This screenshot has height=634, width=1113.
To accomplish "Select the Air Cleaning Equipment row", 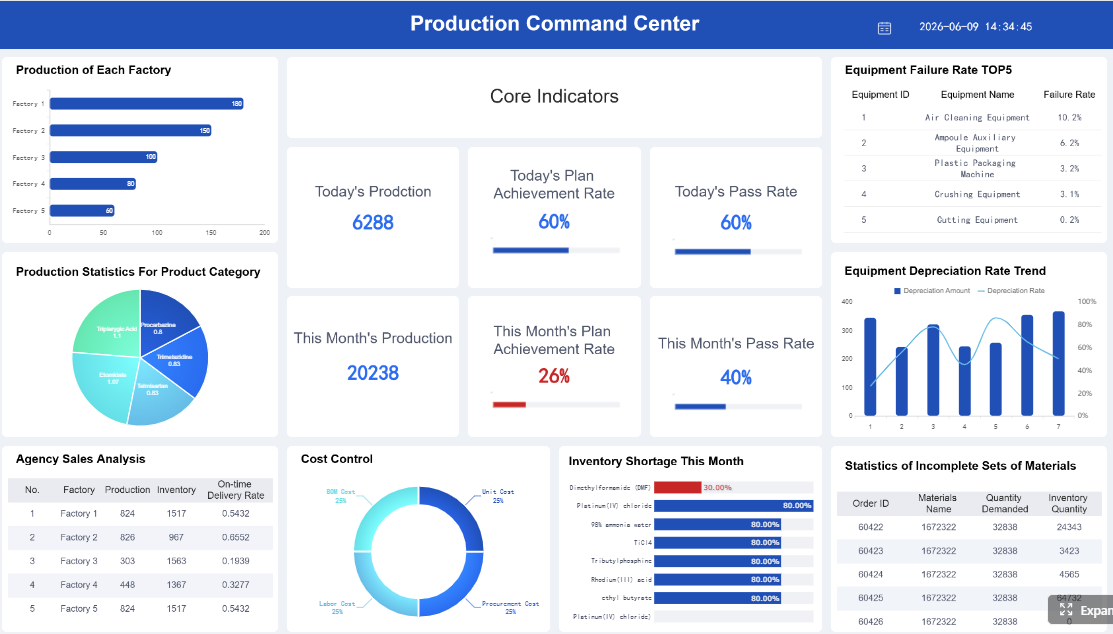I will [x=969, y=118].
